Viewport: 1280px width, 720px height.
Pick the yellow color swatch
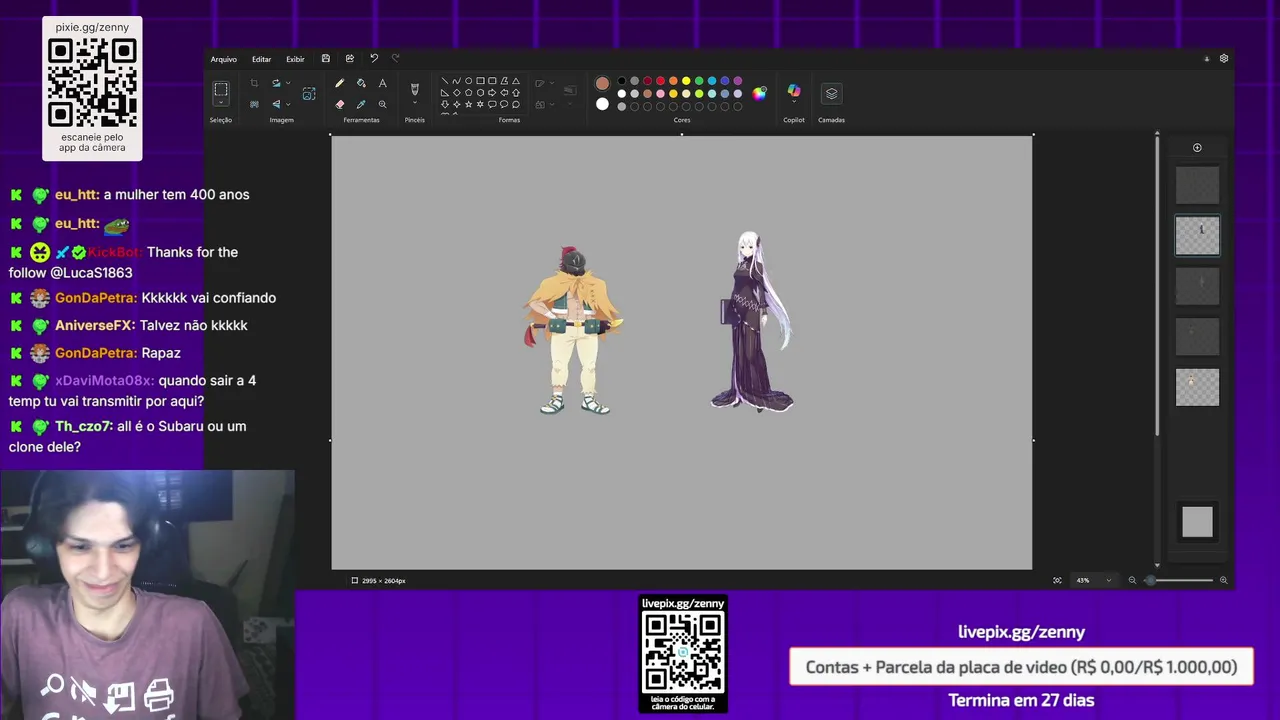[686, 81]
